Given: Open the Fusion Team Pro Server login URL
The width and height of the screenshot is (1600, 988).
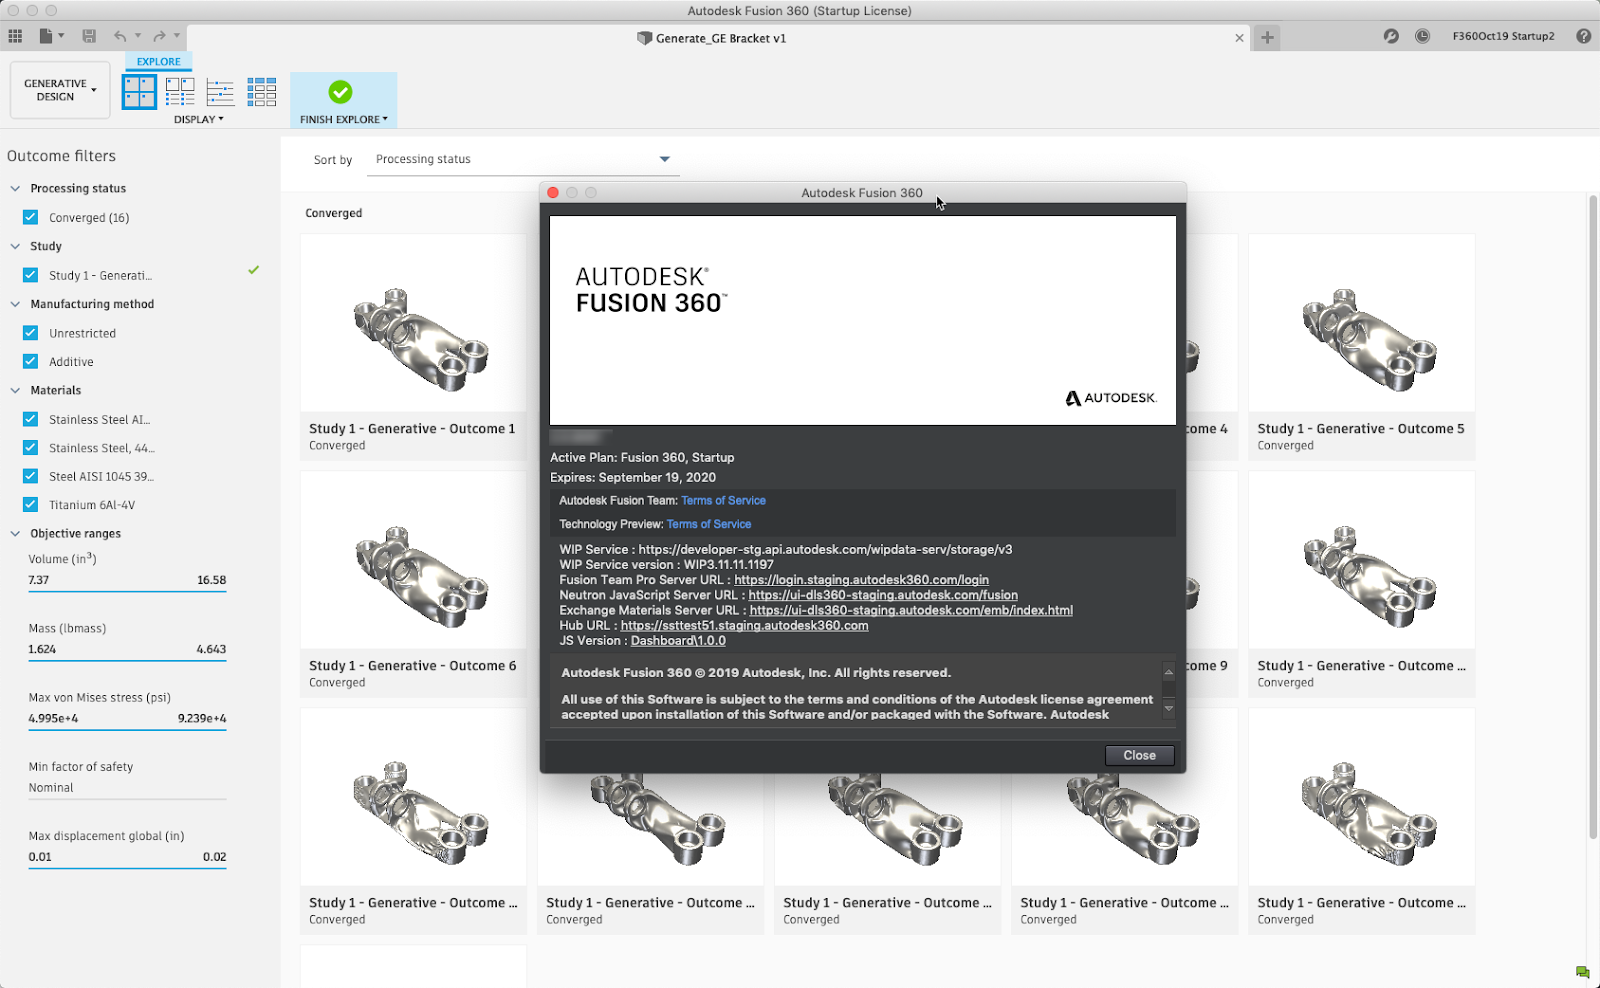Looking at the screenshot, I should point(861,580).
